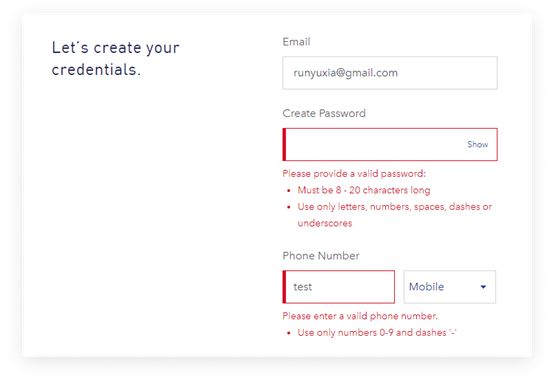
Task: Click the caret arrow beside Mobile
Action: click(483, 287)
